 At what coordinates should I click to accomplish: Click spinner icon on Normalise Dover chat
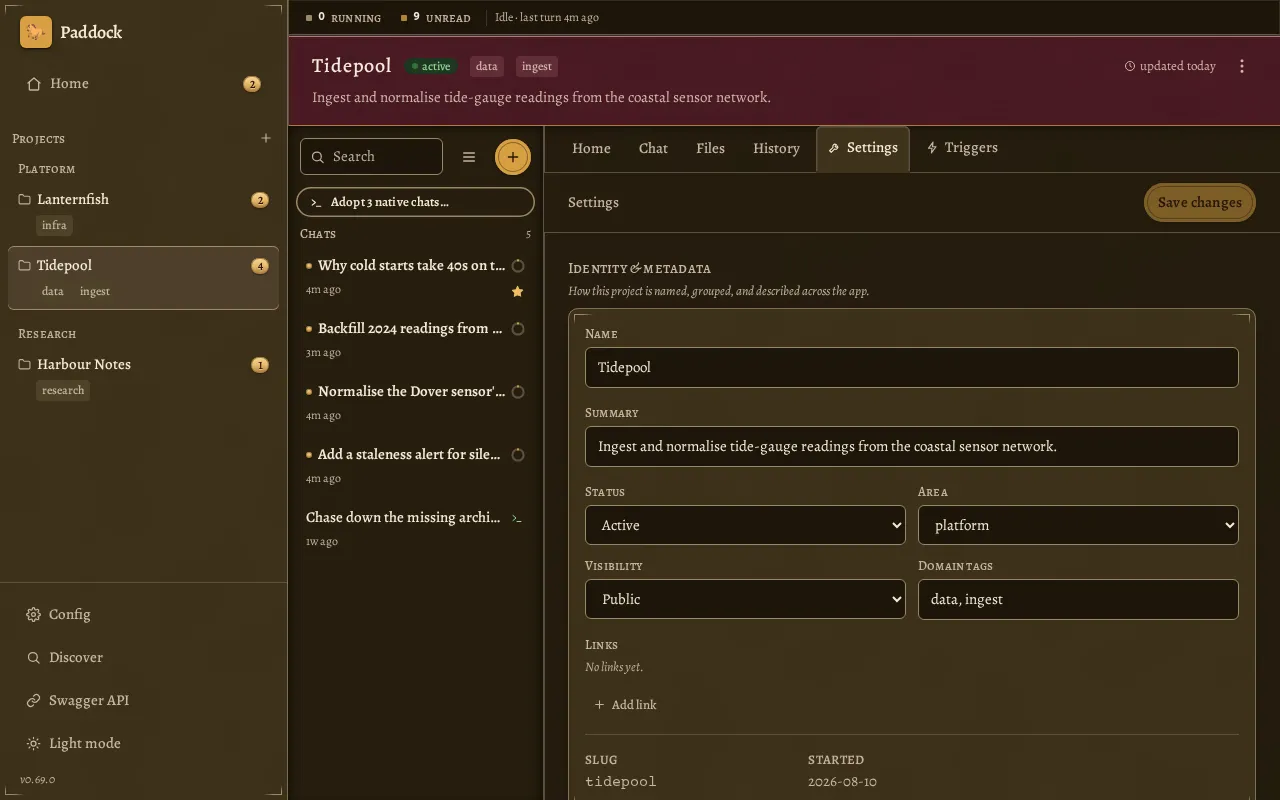(518, 392)
